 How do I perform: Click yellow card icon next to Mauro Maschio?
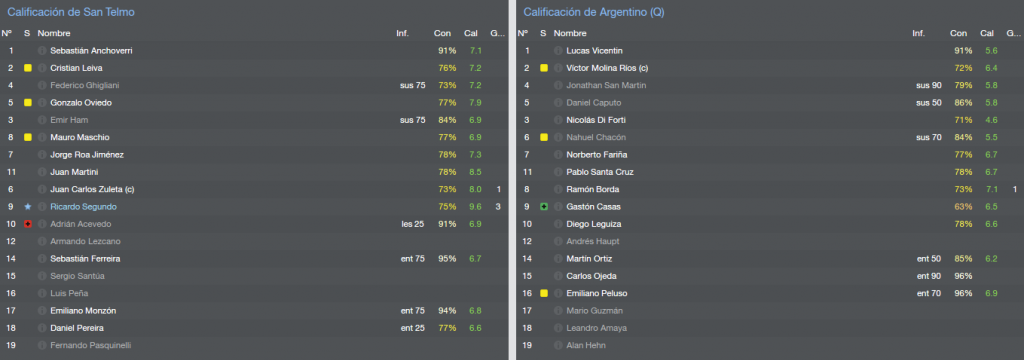click(x=27, y=137)
